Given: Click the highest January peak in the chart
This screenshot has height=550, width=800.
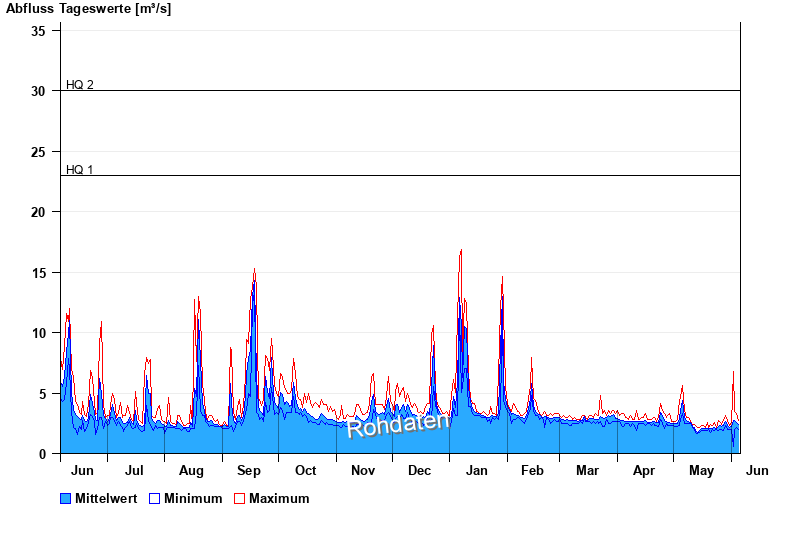Looking at the screenshot, I should click(461, 251).
